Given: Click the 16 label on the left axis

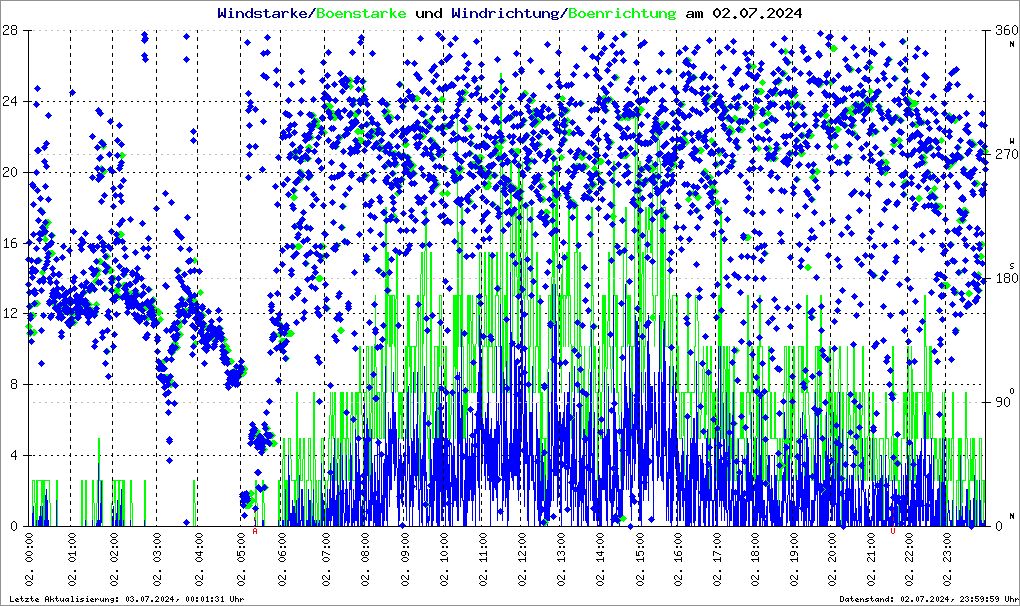Looking at the screenshot, I should tap(9, 243).
